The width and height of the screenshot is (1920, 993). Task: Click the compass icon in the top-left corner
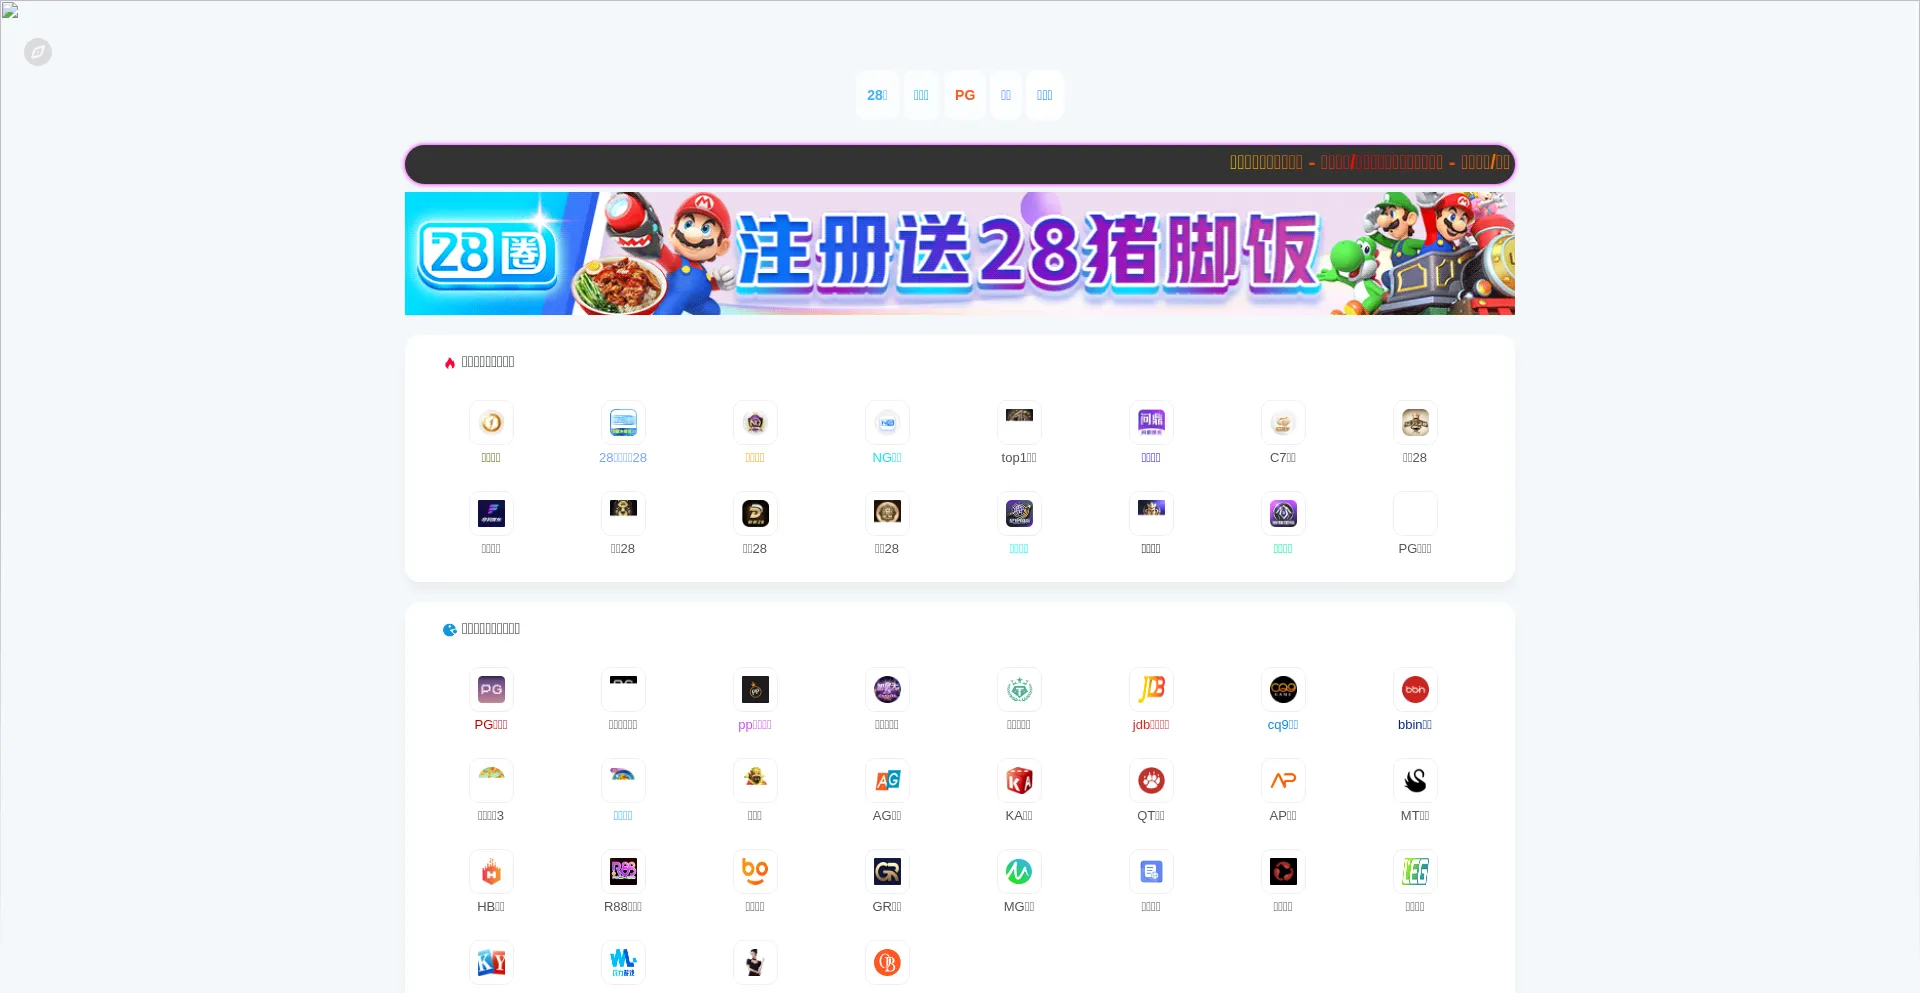pos(38,52)
